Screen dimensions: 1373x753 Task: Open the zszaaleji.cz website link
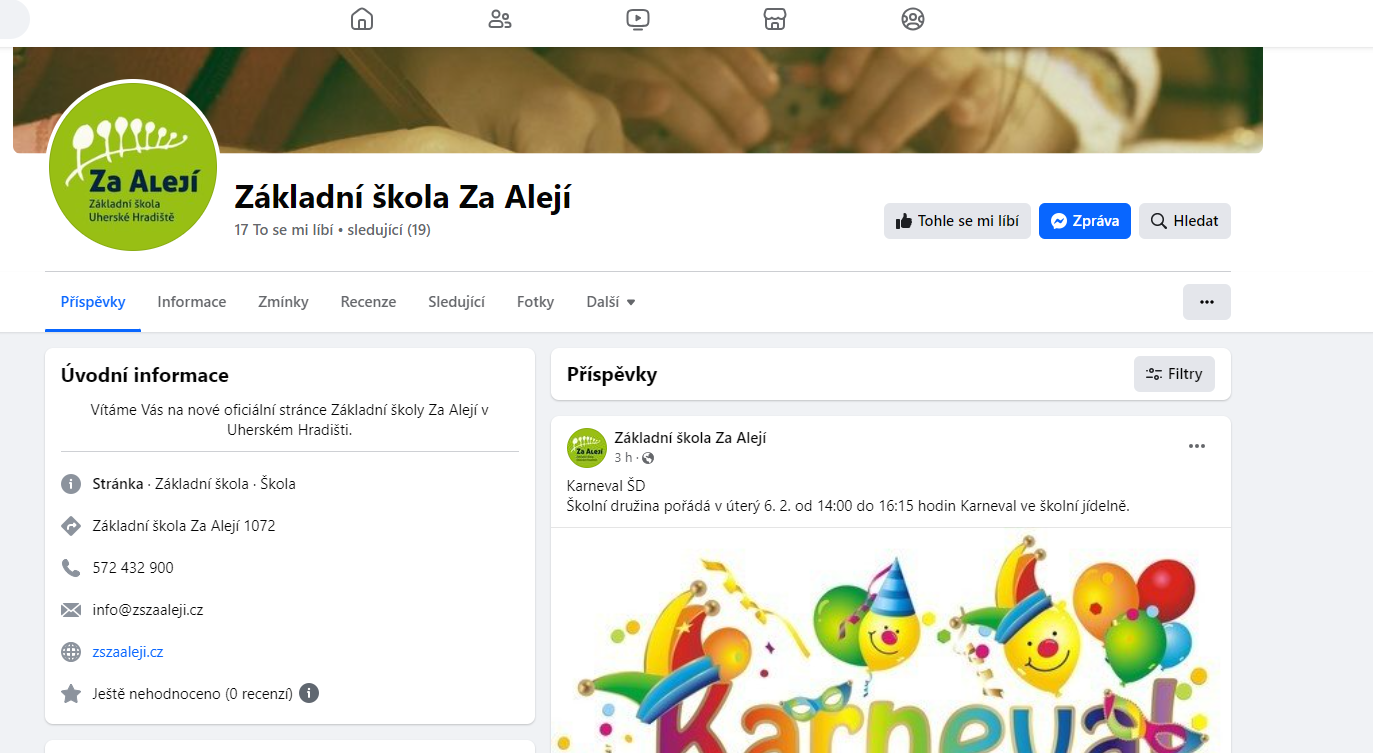point(128,652)
